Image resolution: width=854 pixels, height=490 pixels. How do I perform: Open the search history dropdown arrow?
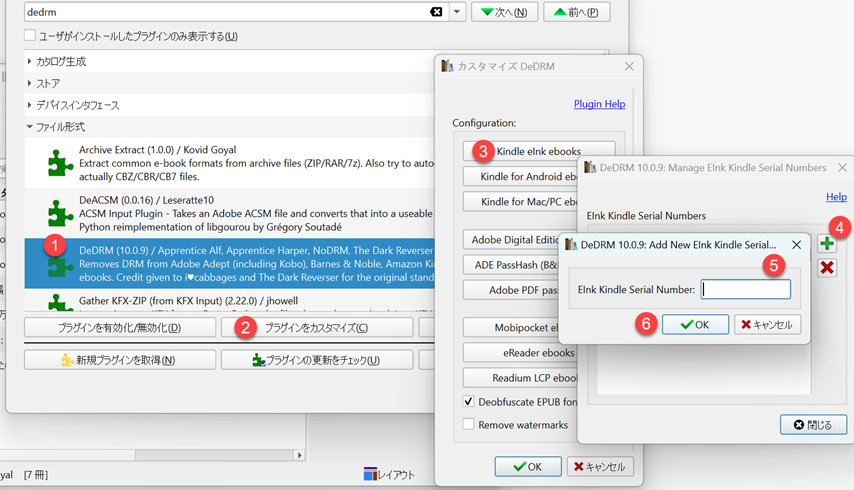(x=457, y=11)
